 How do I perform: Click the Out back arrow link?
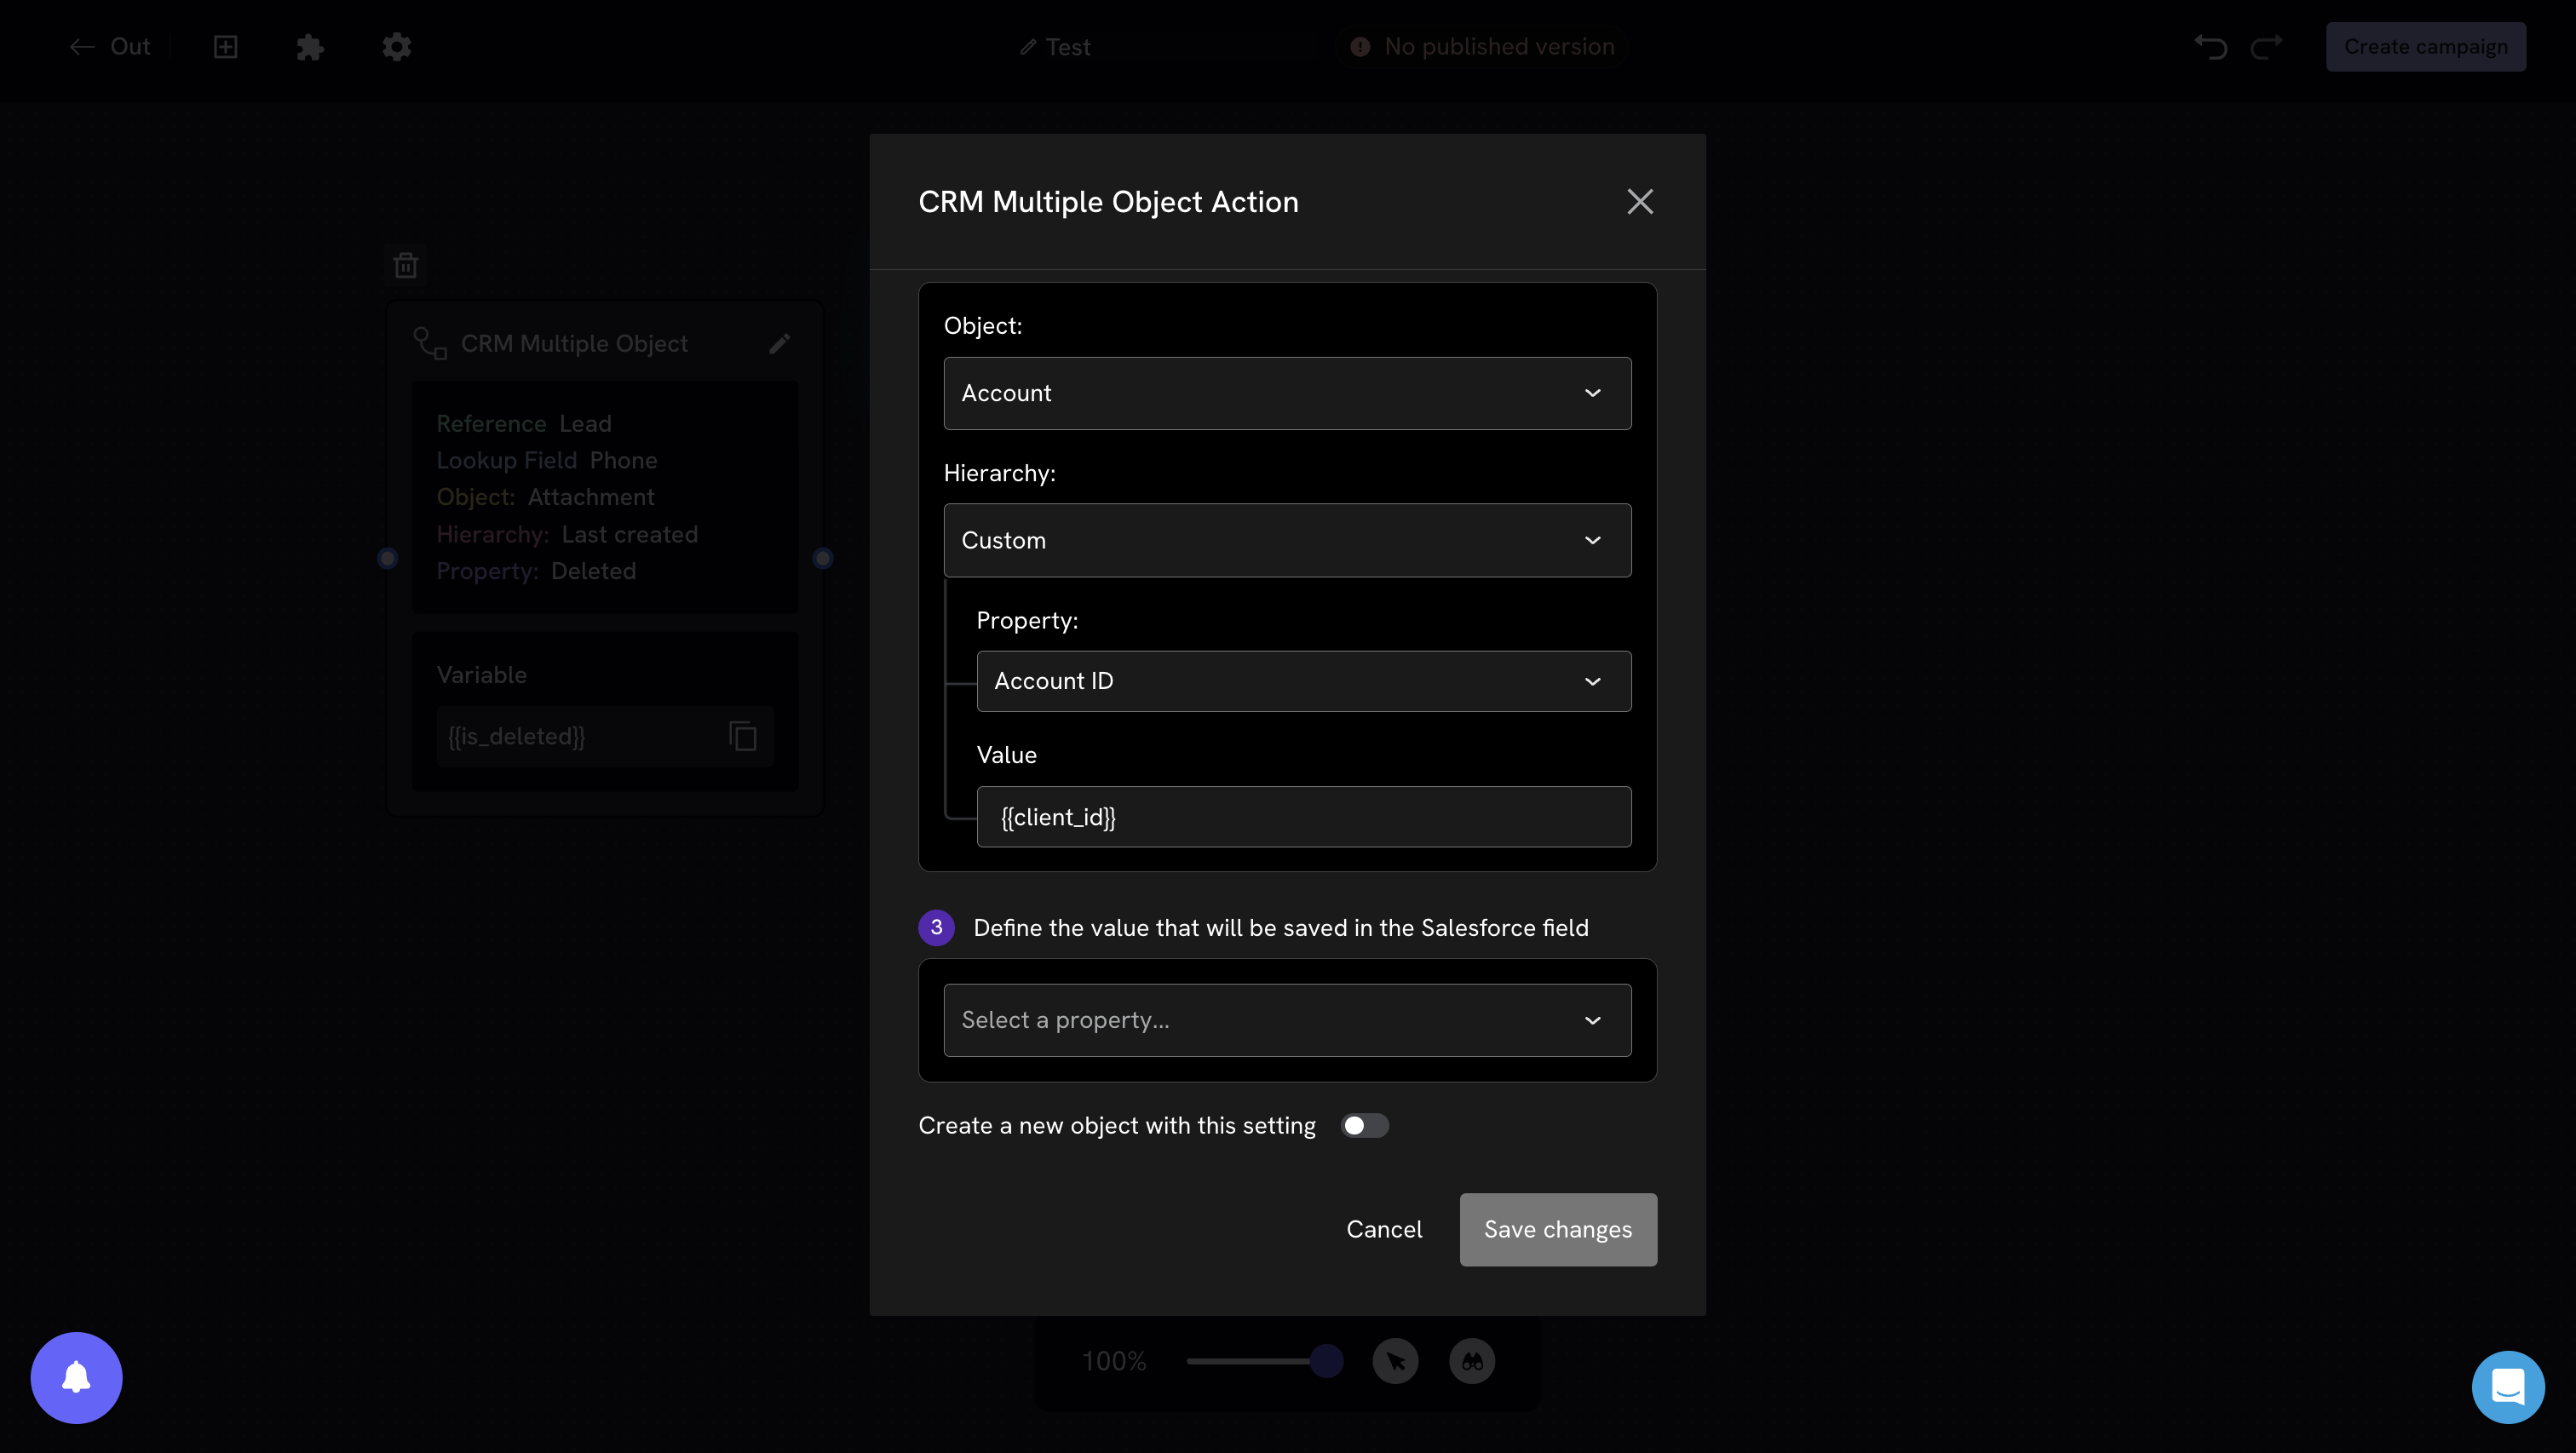click(x=110, y=47)
